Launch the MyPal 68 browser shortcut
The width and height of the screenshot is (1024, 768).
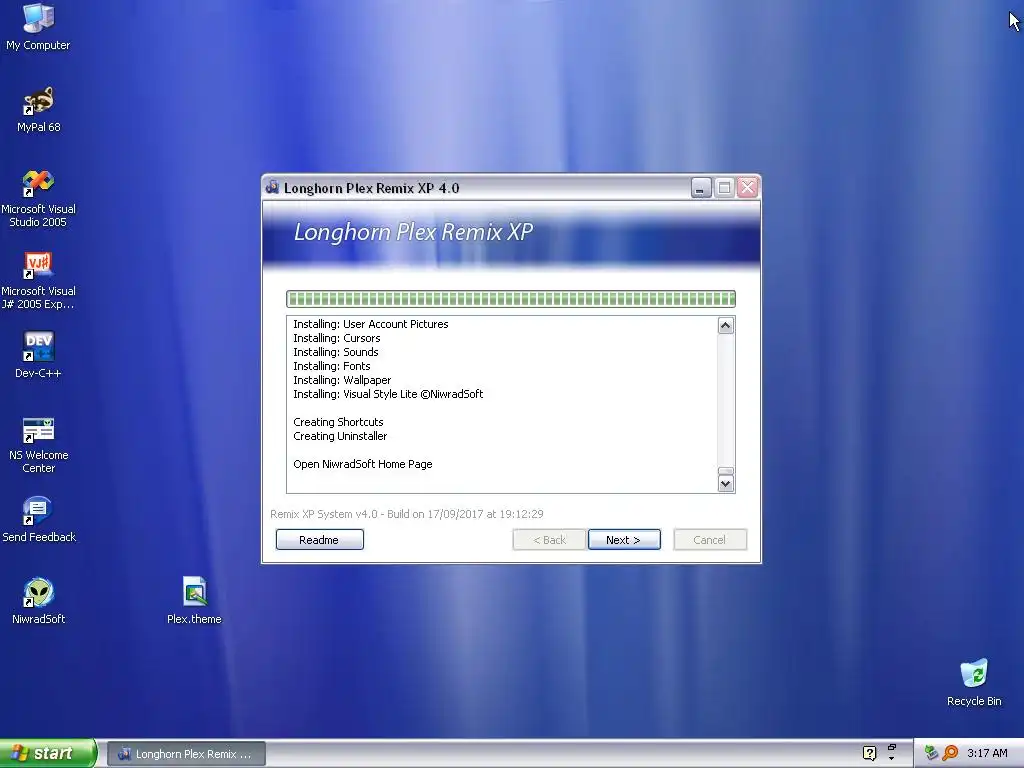pyautogui.click(x=38, y=109)
